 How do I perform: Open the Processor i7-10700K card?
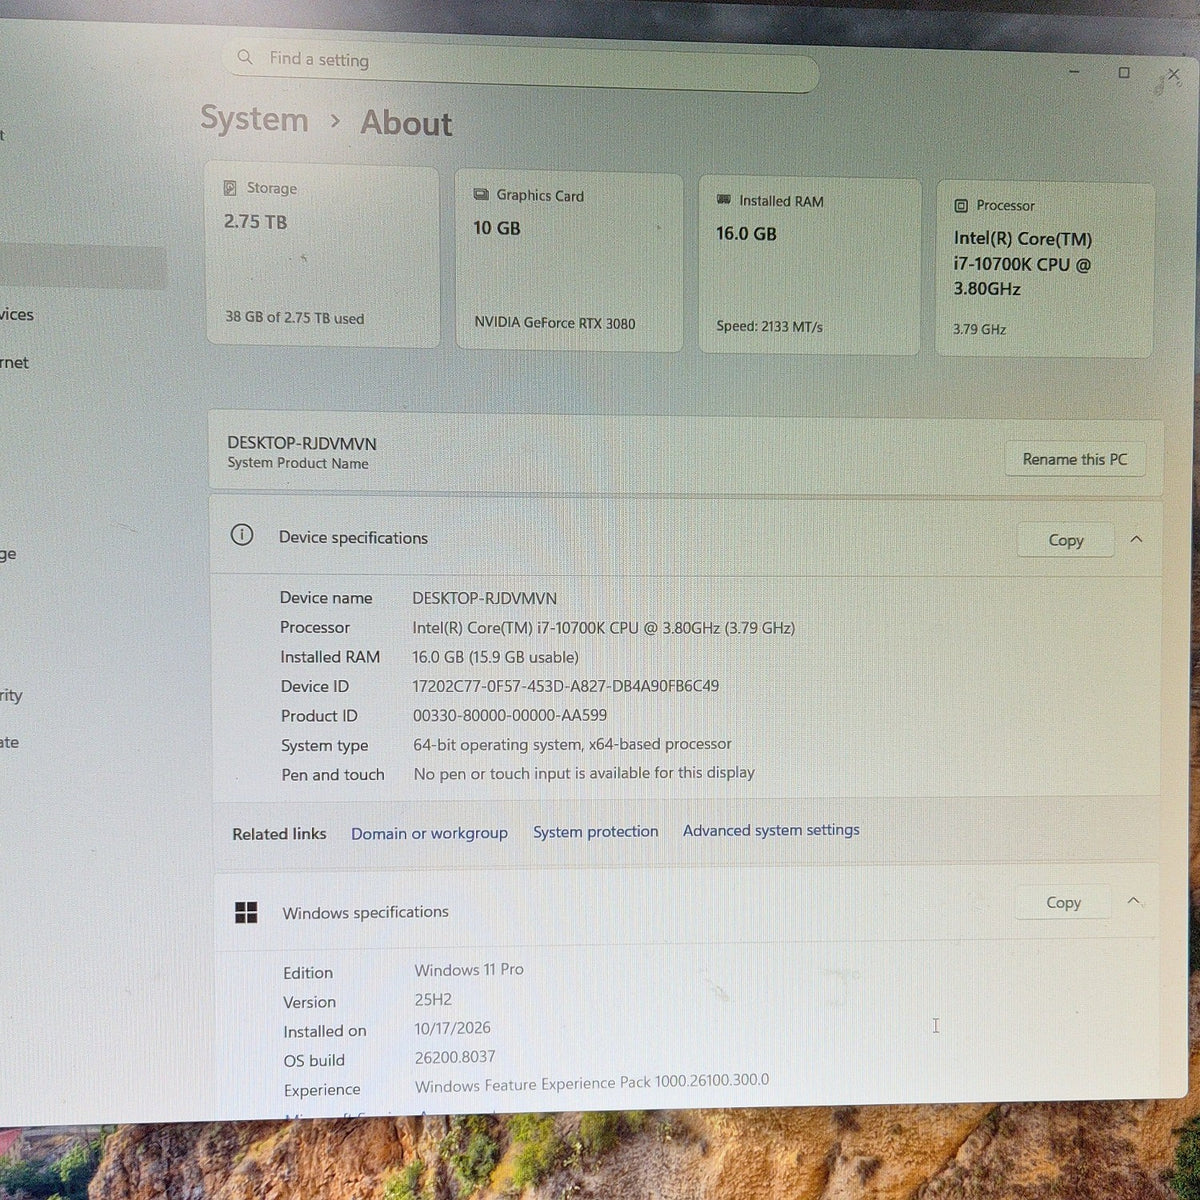click(x=1044, y=270)
